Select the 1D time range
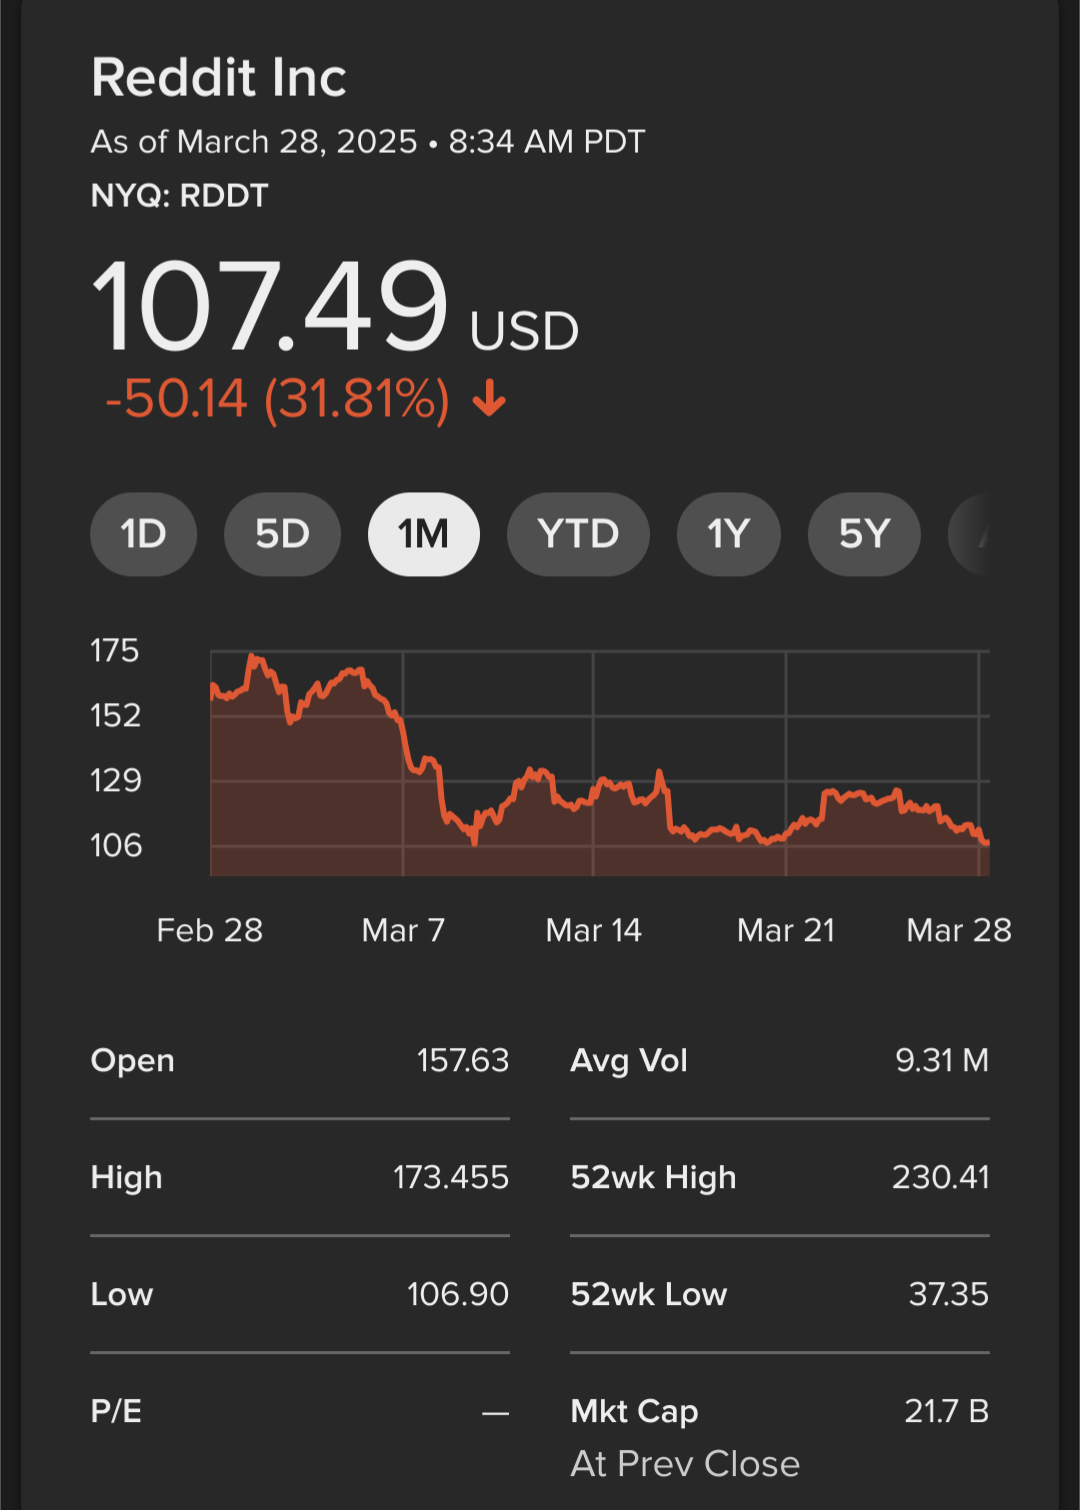The height and width of the screenshot is (1510, 1080). tap(143, 534)
